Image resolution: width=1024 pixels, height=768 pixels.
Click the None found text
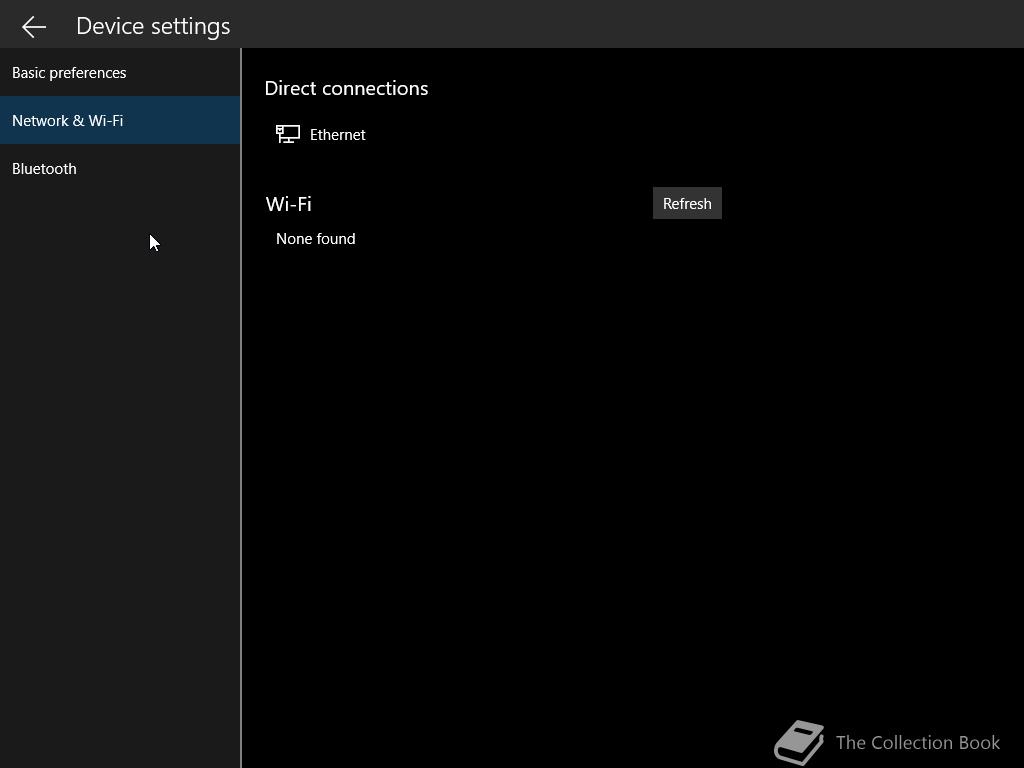click(x=315, y=238)
